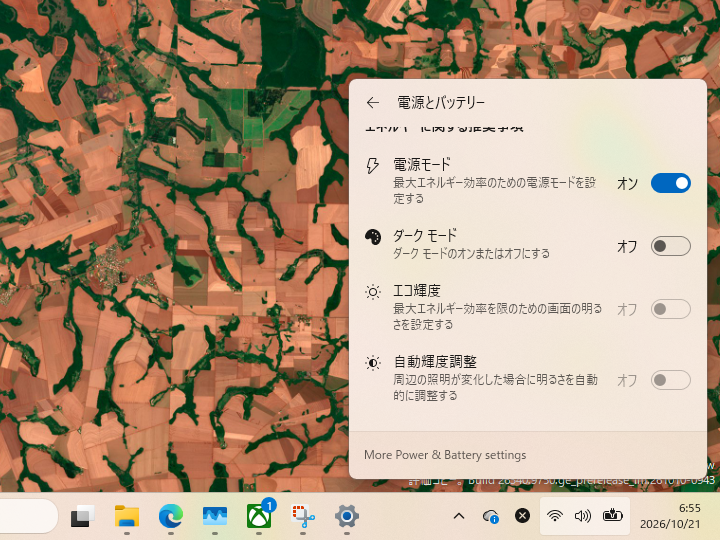The width and height of the screenshot is (720, 540).
Task: Open More Power & Battery settings link
Action: click(445, 455)
